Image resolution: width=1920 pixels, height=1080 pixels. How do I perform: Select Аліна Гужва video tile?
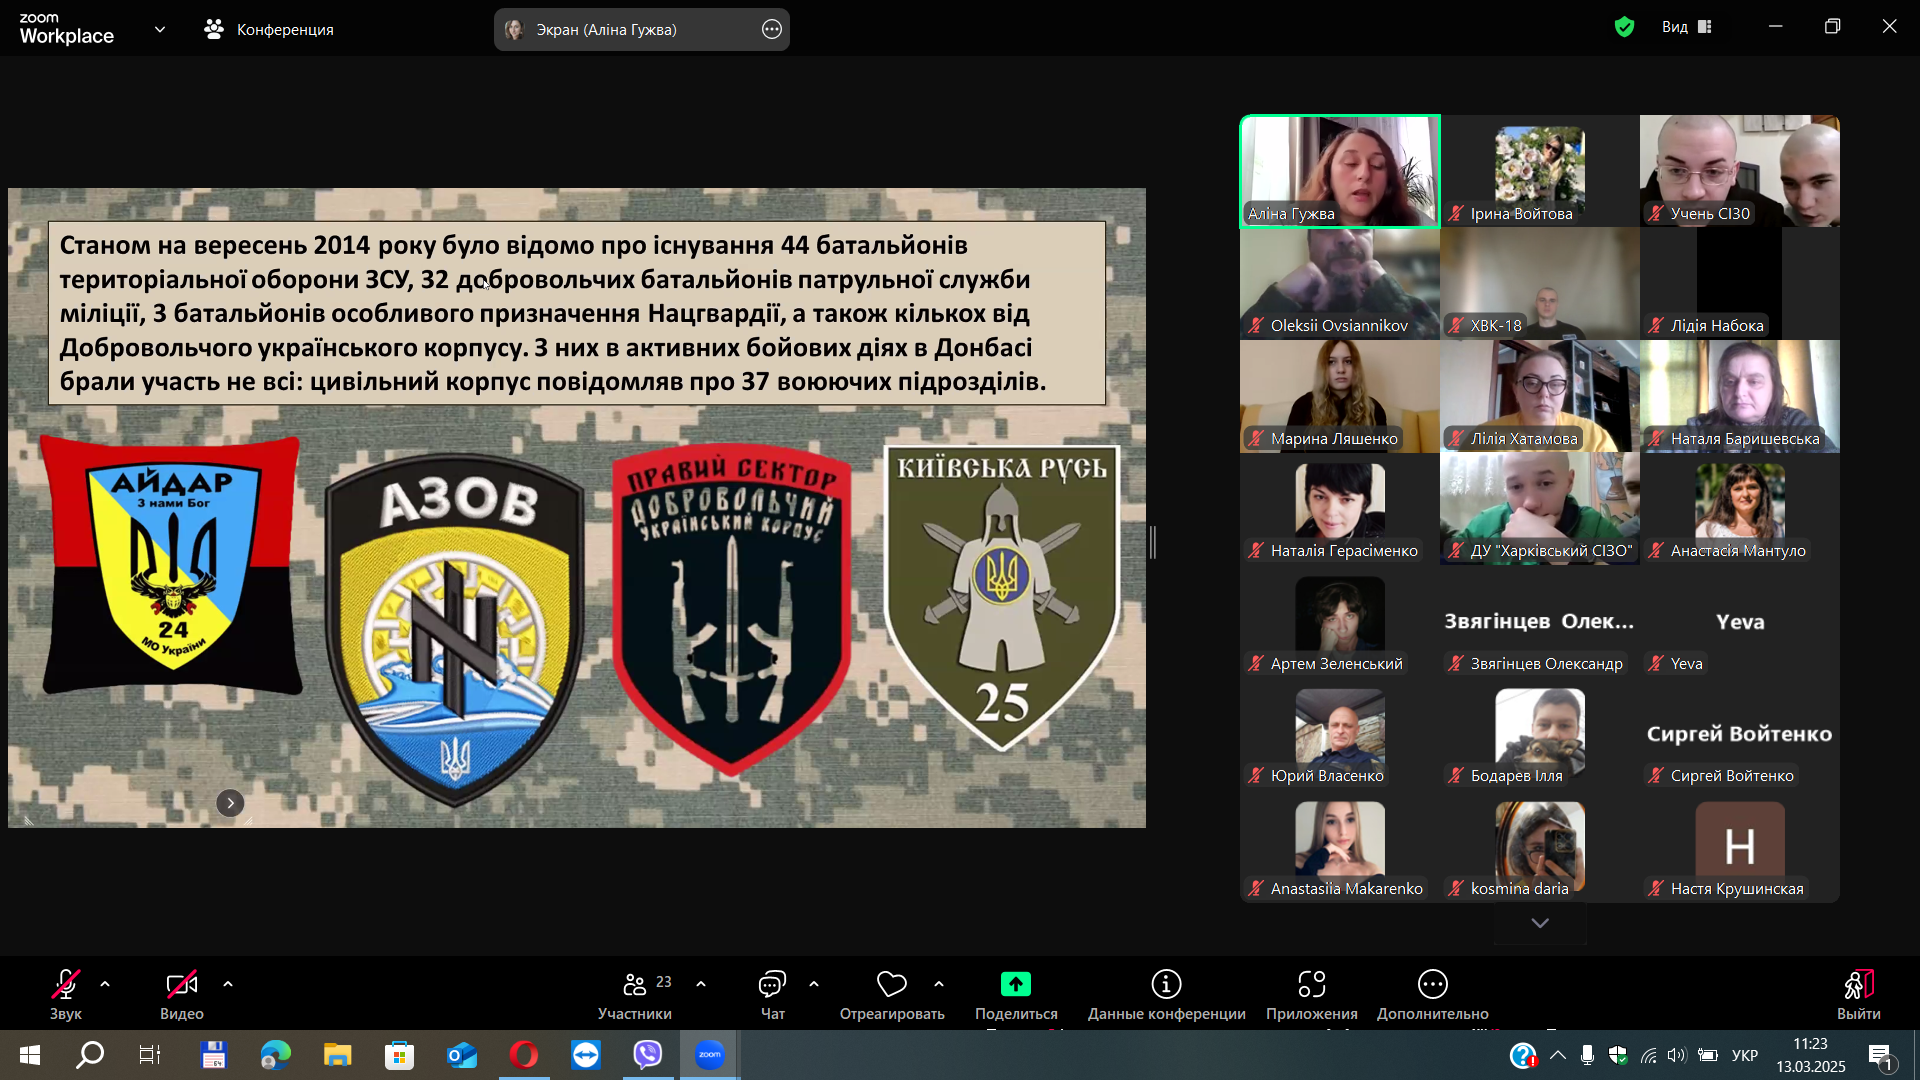1340,171
